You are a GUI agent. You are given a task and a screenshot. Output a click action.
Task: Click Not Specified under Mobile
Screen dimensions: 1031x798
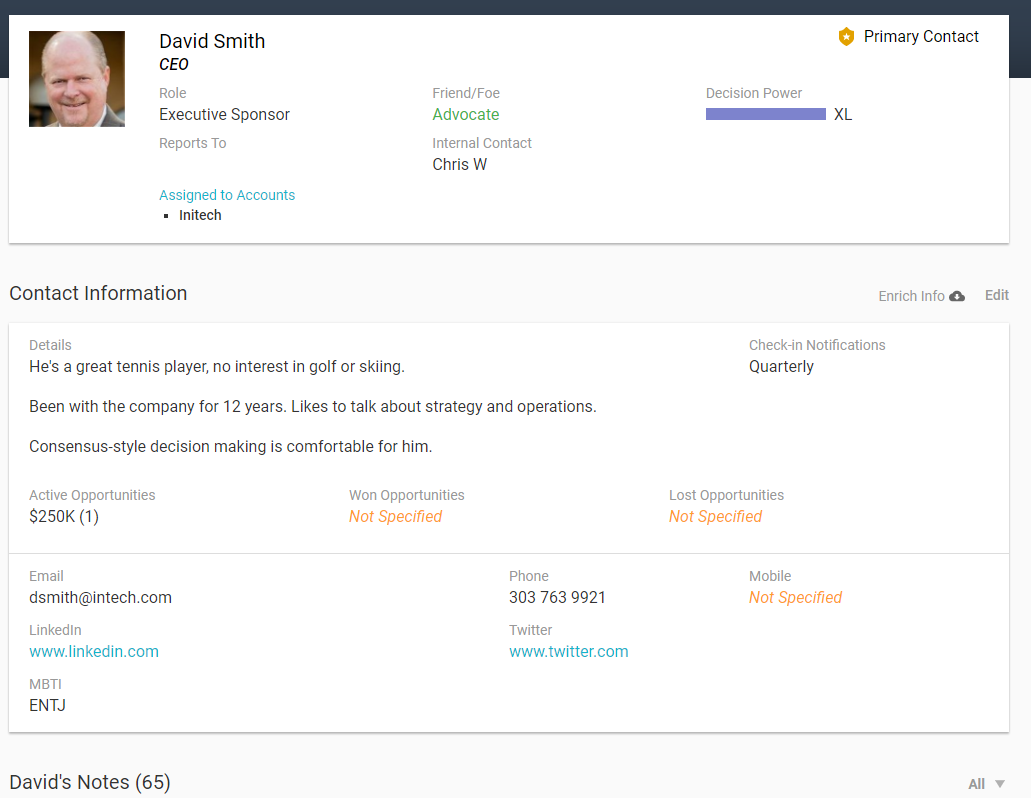click(795, 597)
